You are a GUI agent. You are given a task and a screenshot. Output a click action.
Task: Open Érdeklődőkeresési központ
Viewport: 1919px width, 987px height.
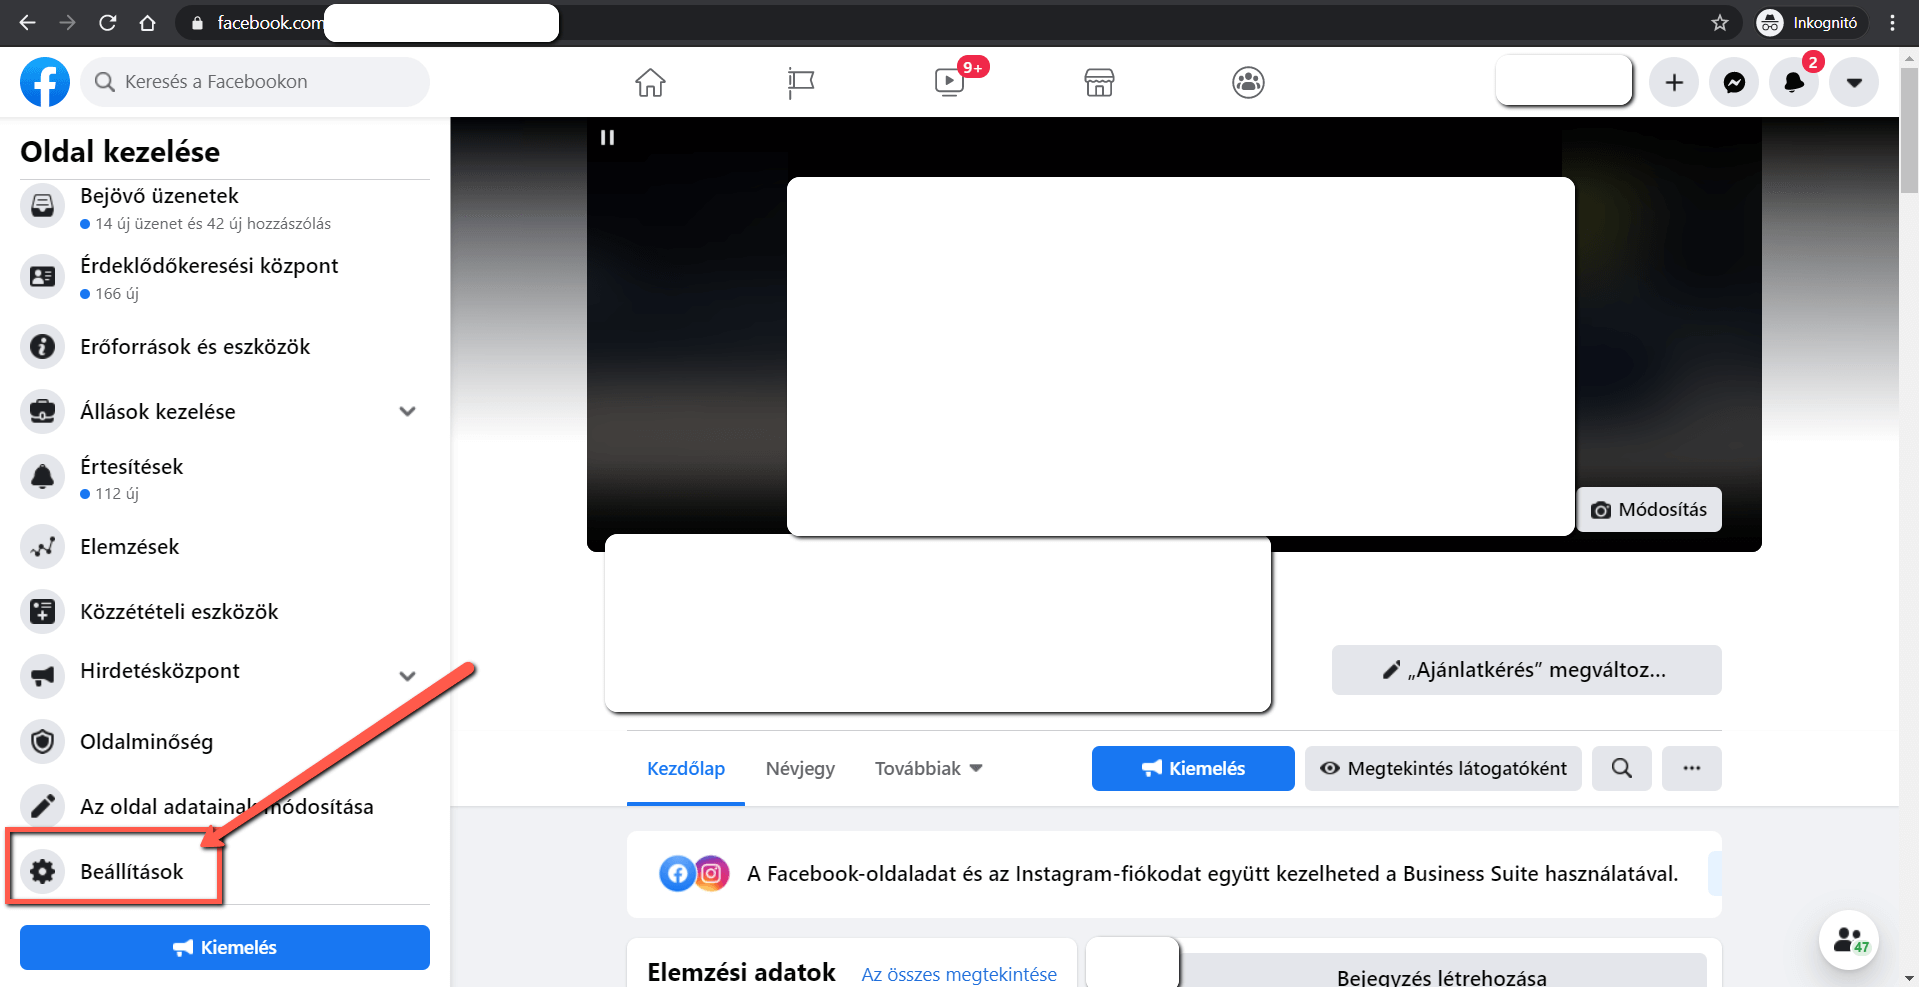tap(225, 277)
